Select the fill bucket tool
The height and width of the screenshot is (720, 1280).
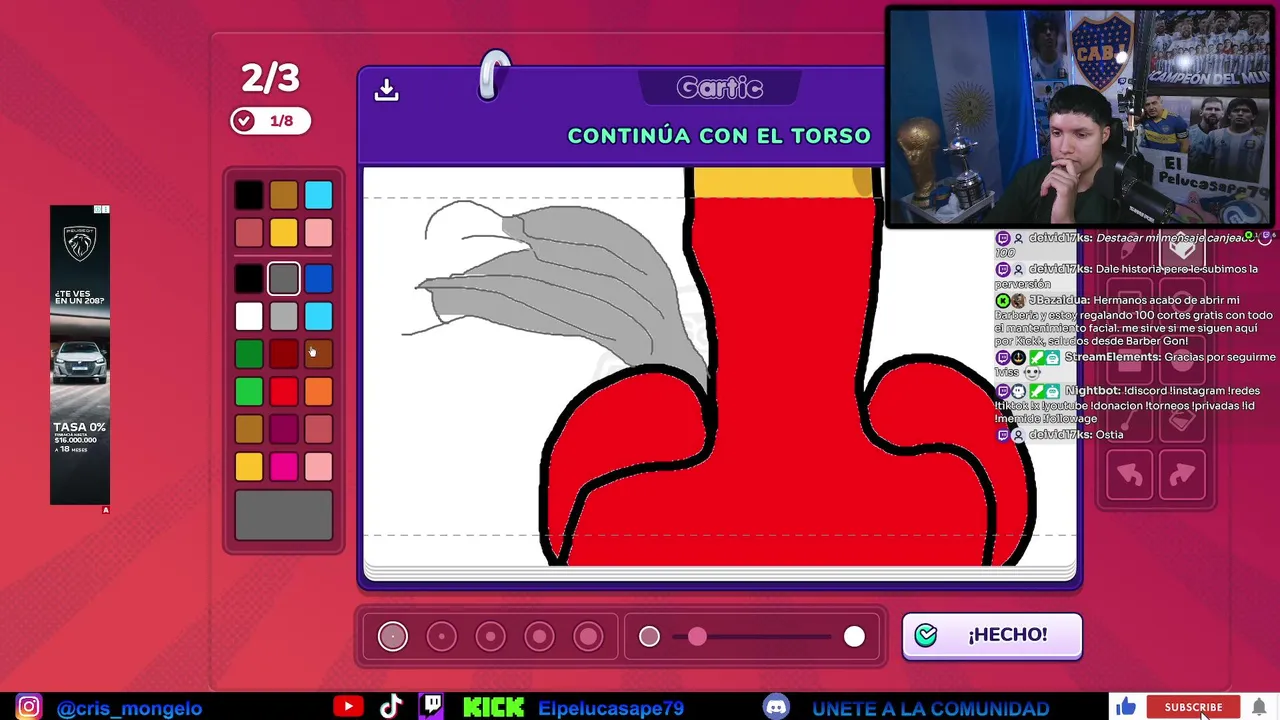click(1182, 420)
